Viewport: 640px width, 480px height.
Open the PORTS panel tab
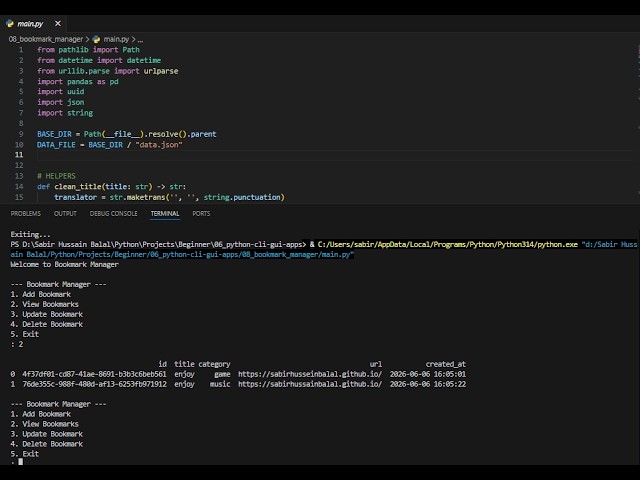201,213
